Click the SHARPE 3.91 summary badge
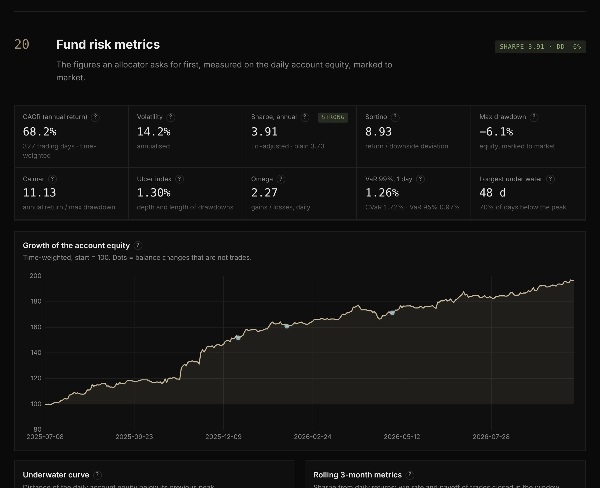600x488 pixels. click(x=540, y=47)
